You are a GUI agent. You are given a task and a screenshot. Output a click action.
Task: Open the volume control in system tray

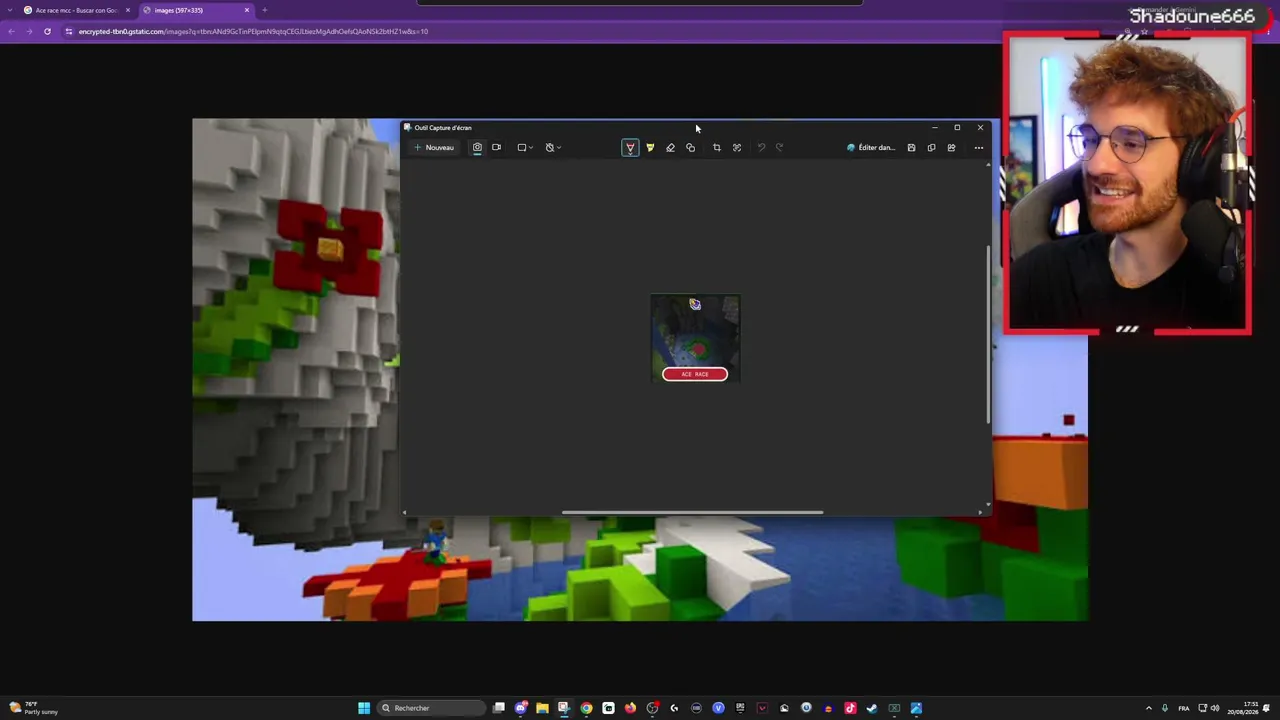coord(1215,708)
